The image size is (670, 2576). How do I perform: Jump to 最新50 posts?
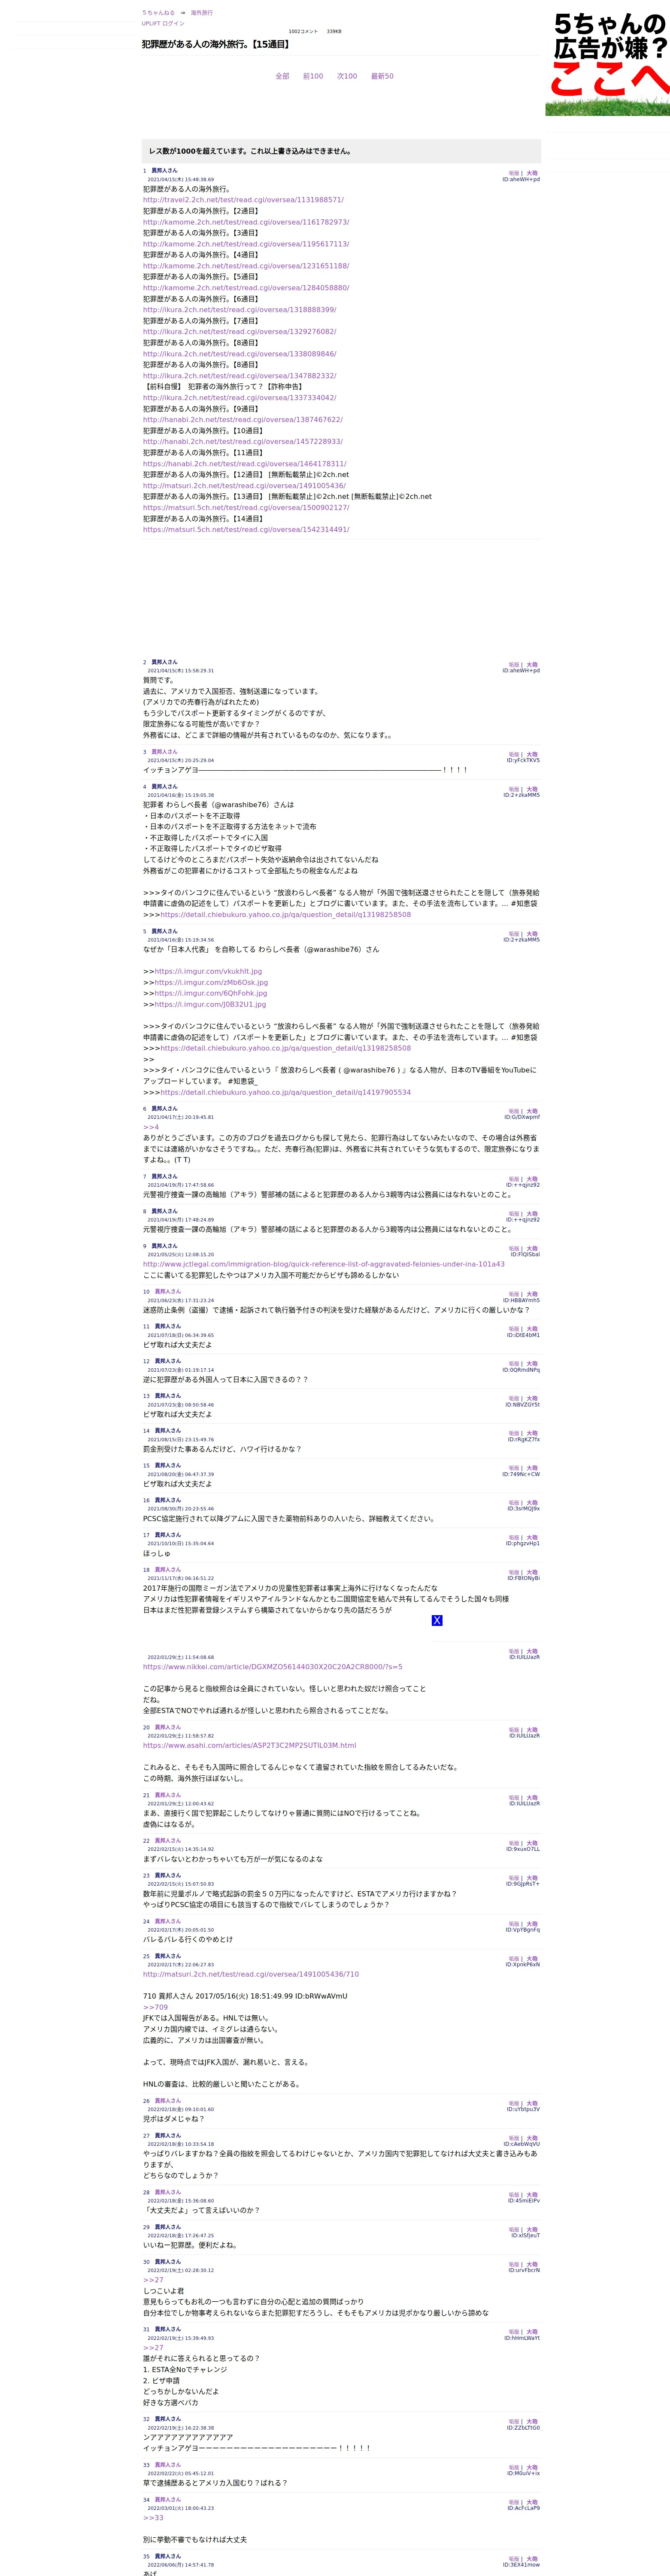pos(382,76)
